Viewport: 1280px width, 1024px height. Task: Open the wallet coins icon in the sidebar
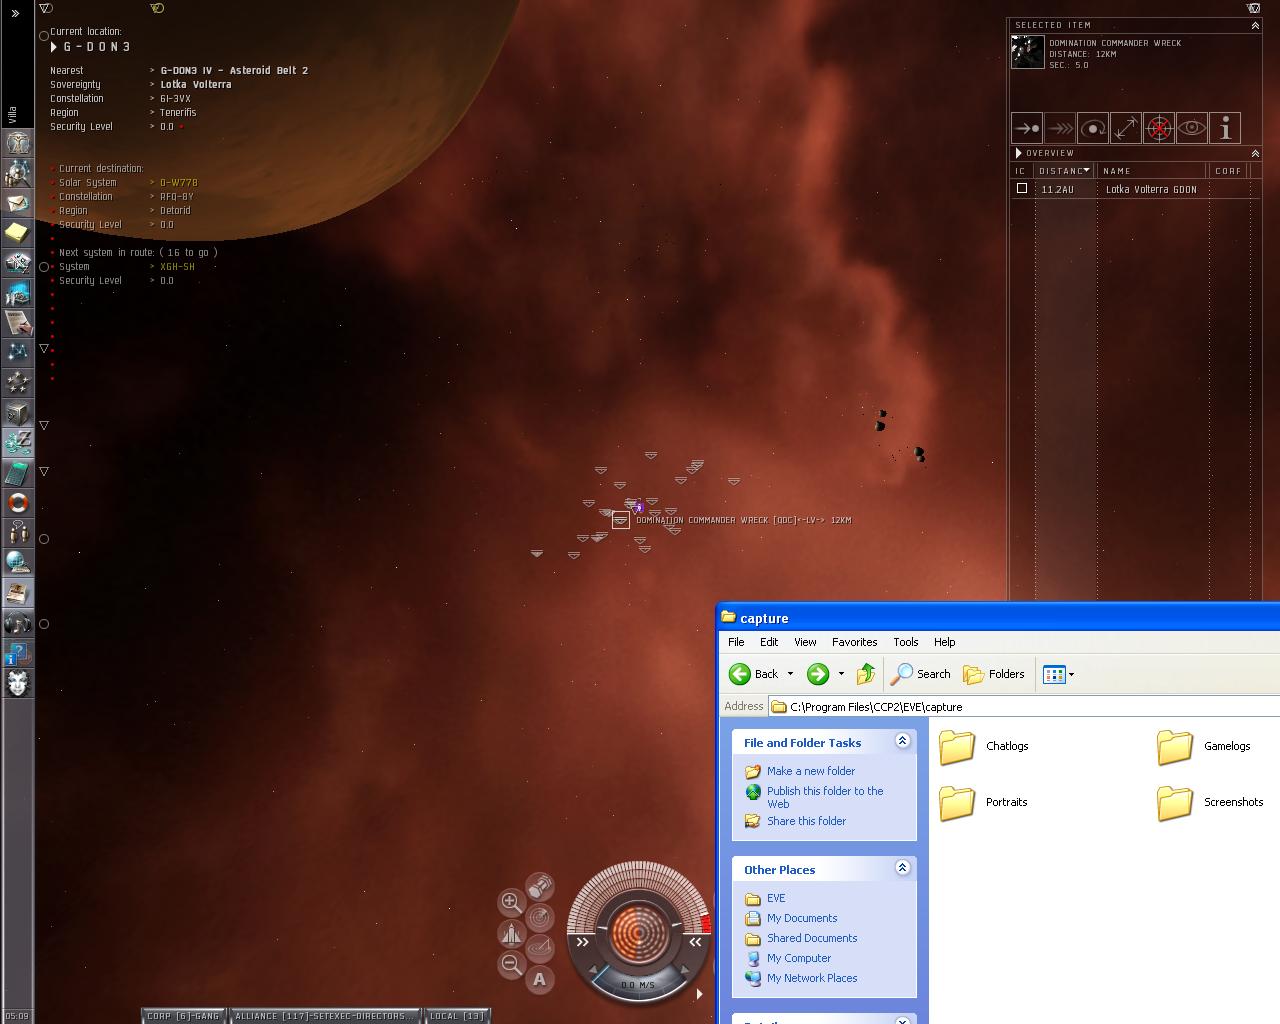pos(18,441)
